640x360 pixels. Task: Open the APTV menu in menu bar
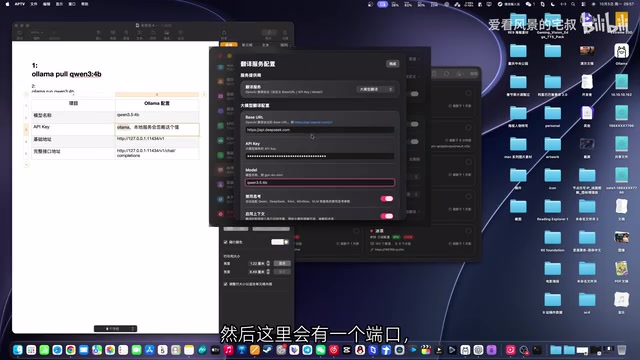click(x=20, y=4)
